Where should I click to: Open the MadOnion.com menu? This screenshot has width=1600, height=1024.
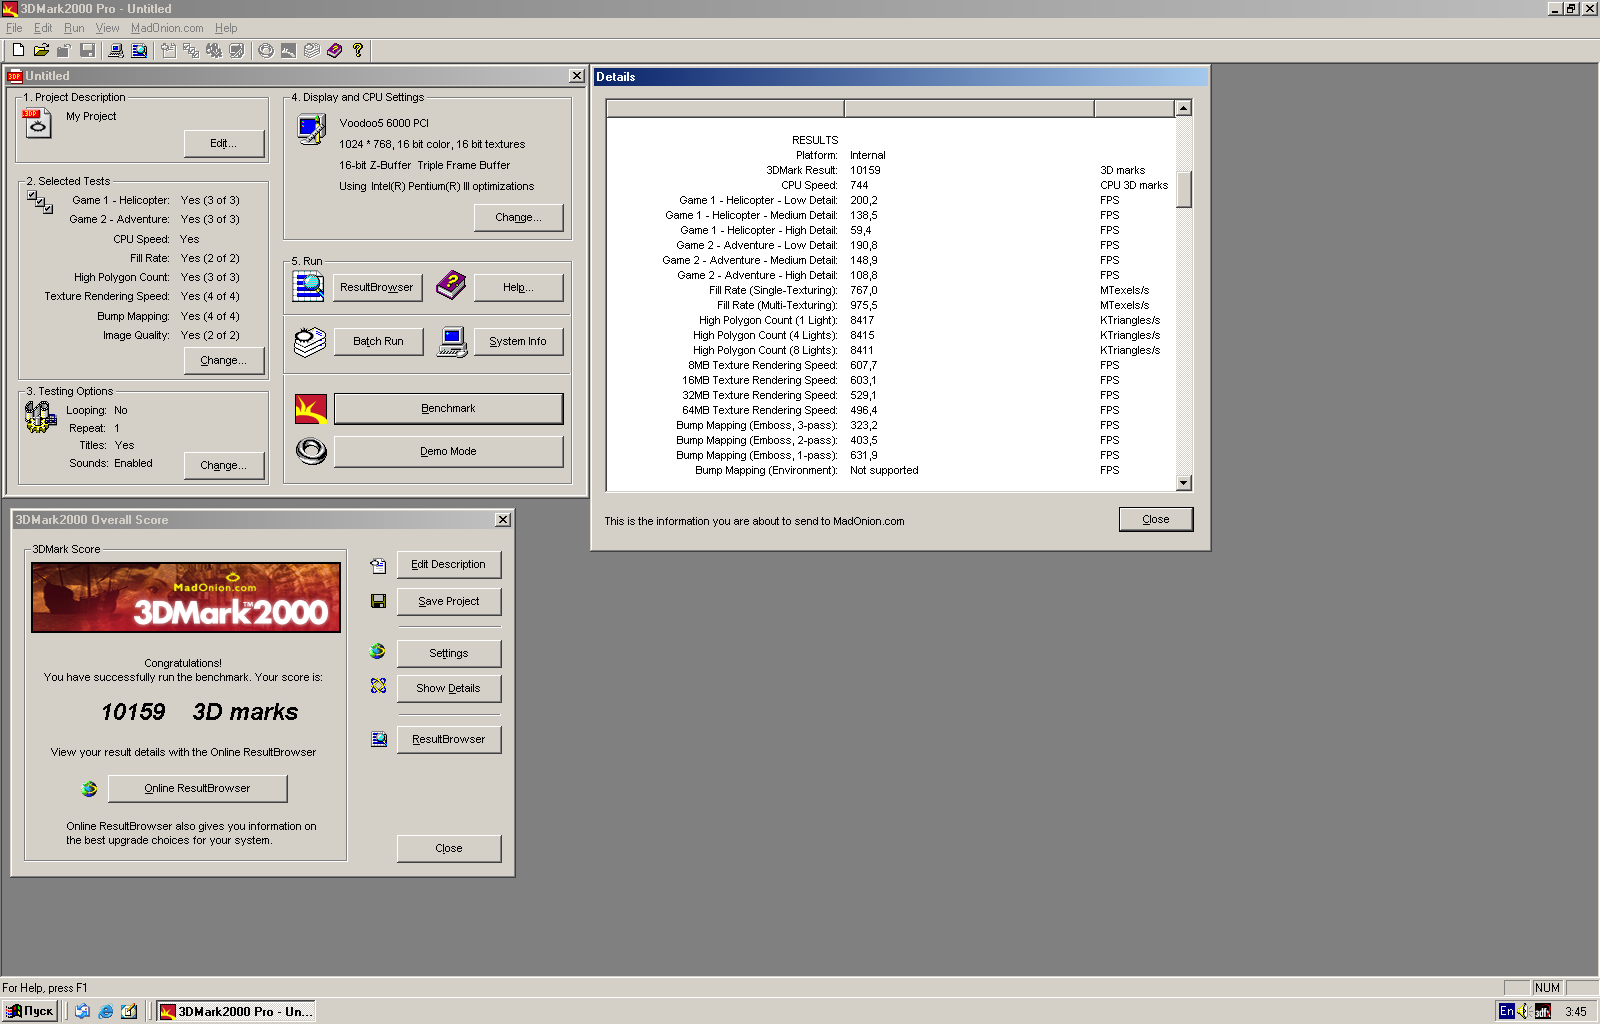[x=167, y=28]
